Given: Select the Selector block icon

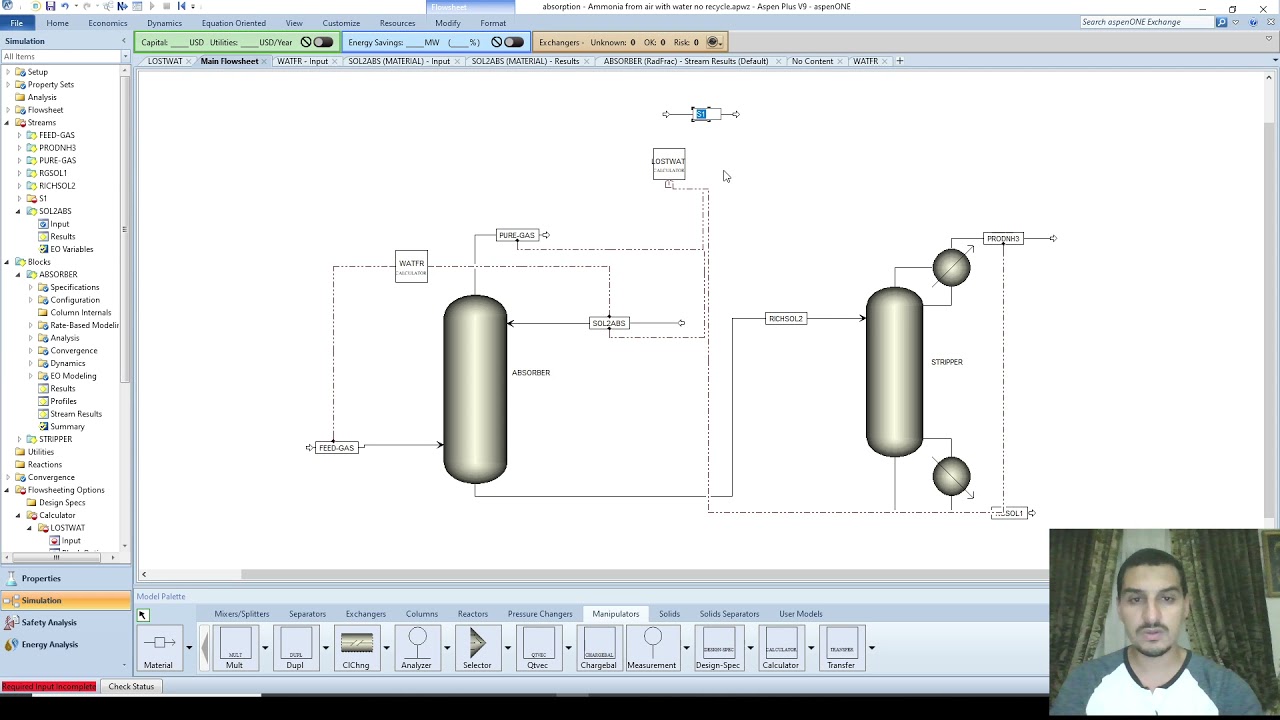Looking at the screenshot, I should coord(477,648).
